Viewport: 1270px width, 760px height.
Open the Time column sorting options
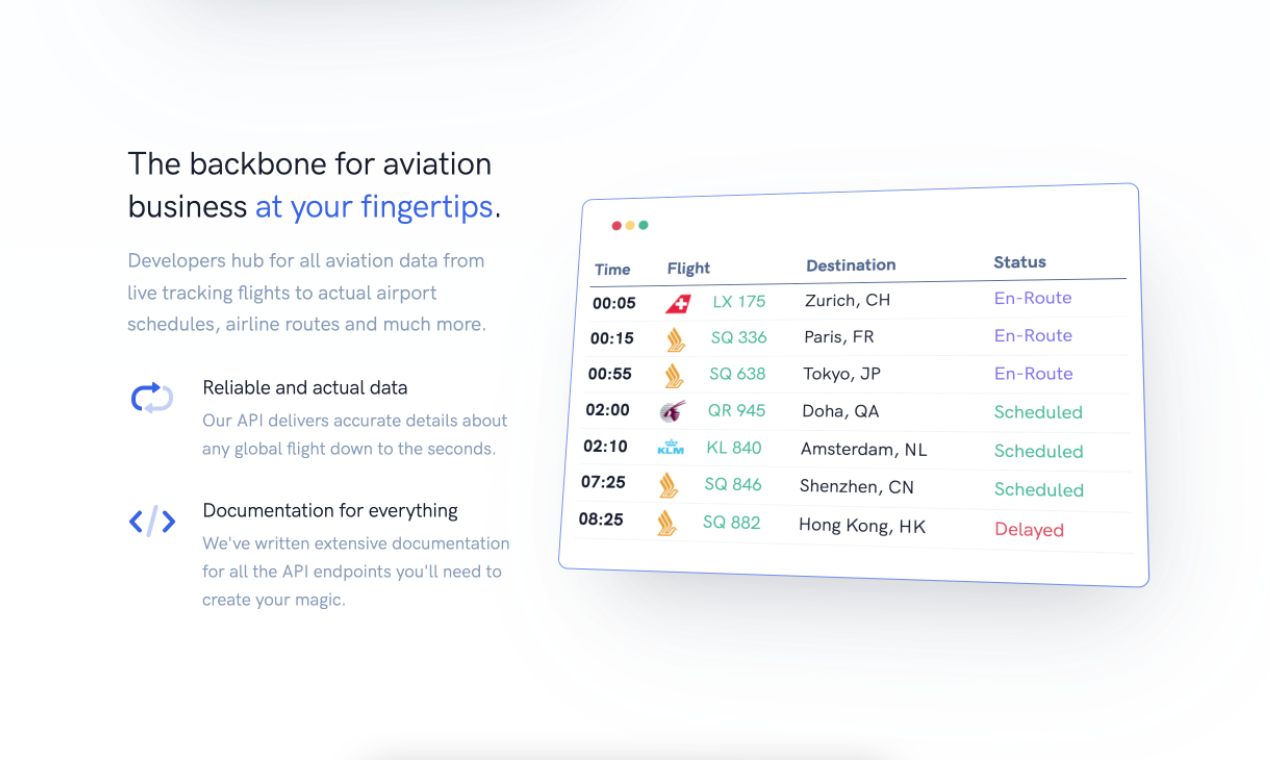[612, 269]
